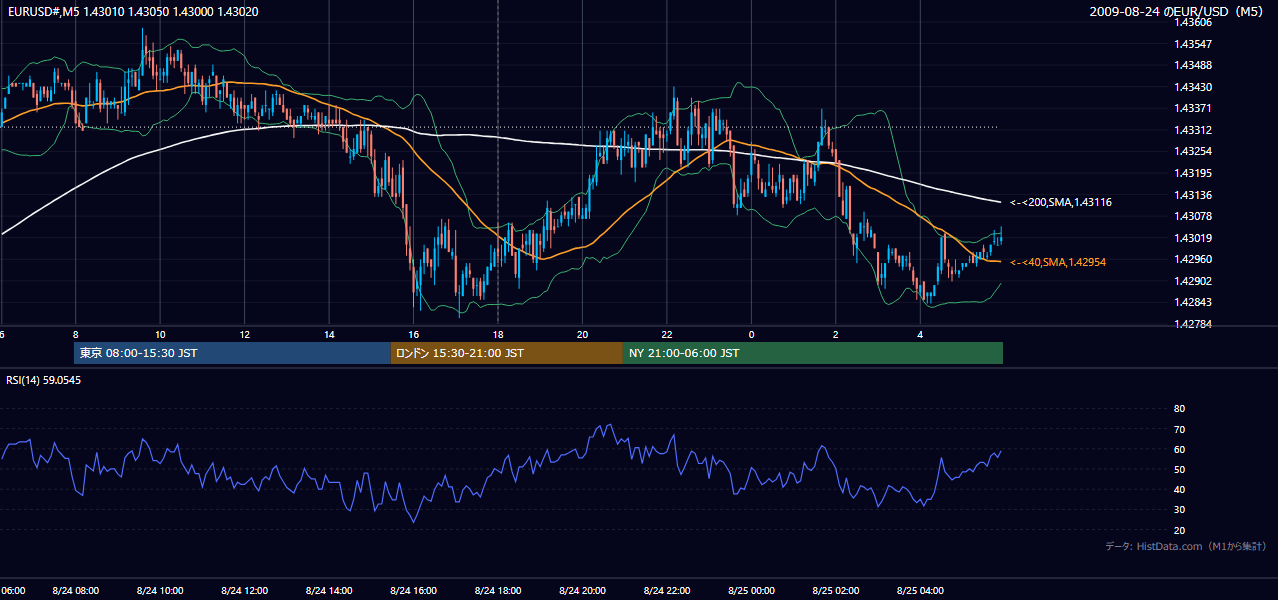This screenshot has height=600, width=1278.
Task: Click the RSI(14) 59.0545 indicator label
Action: 44,380
